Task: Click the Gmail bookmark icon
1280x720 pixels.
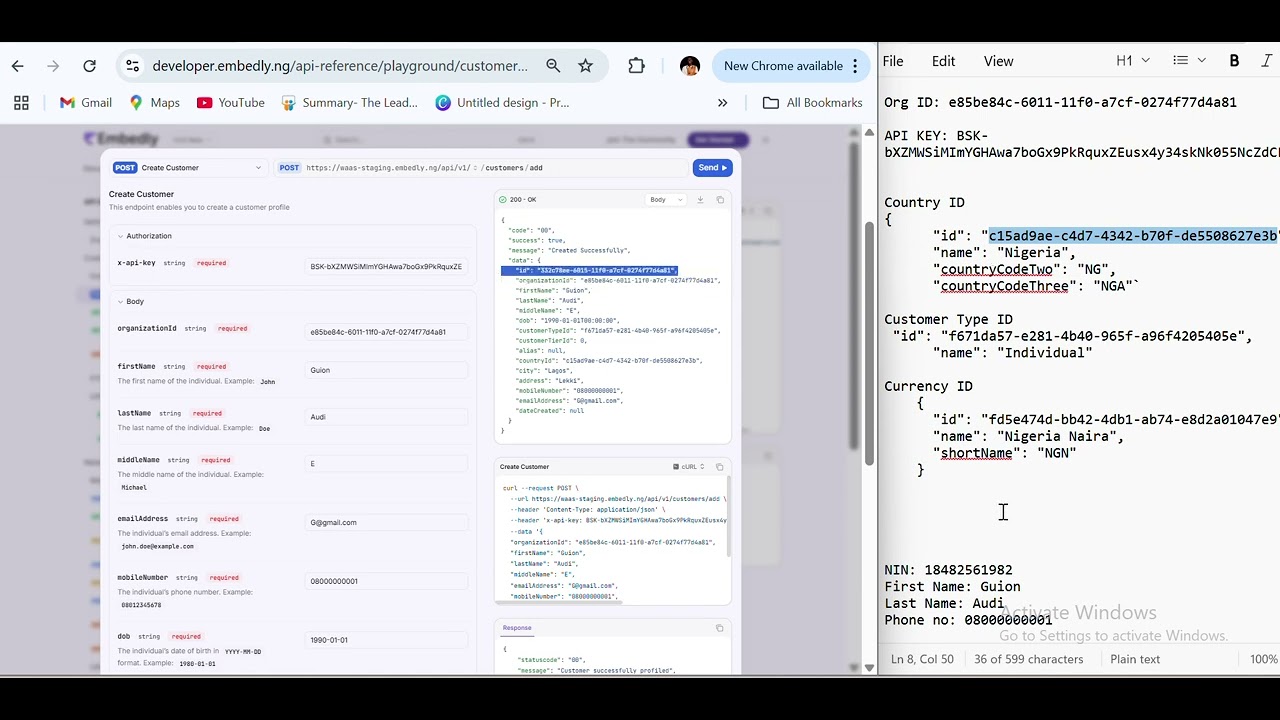Action: click(x=66, y=102)
